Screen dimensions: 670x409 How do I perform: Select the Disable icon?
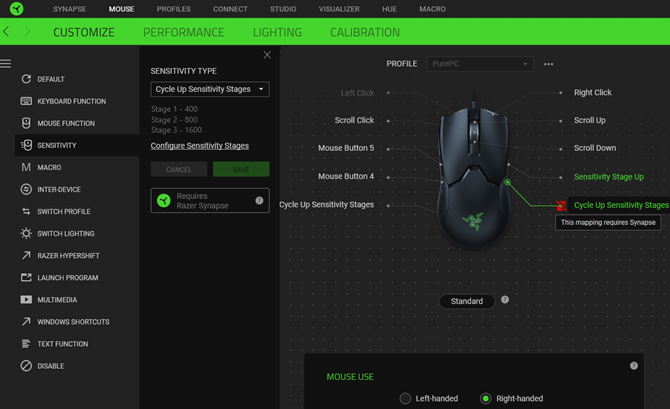26,366
